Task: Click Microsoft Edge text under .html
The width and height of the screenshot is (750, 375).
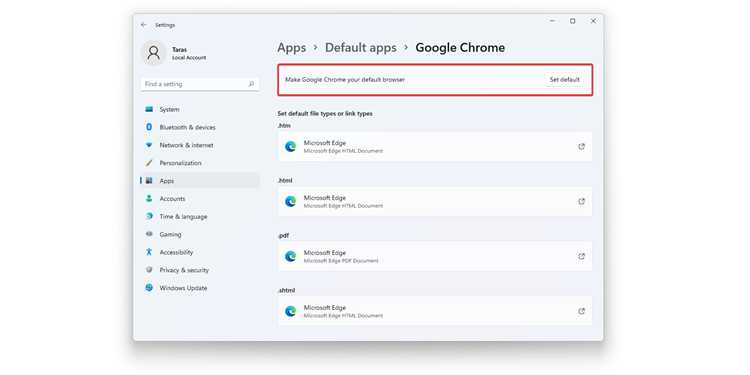Action: tap(325, 198)
